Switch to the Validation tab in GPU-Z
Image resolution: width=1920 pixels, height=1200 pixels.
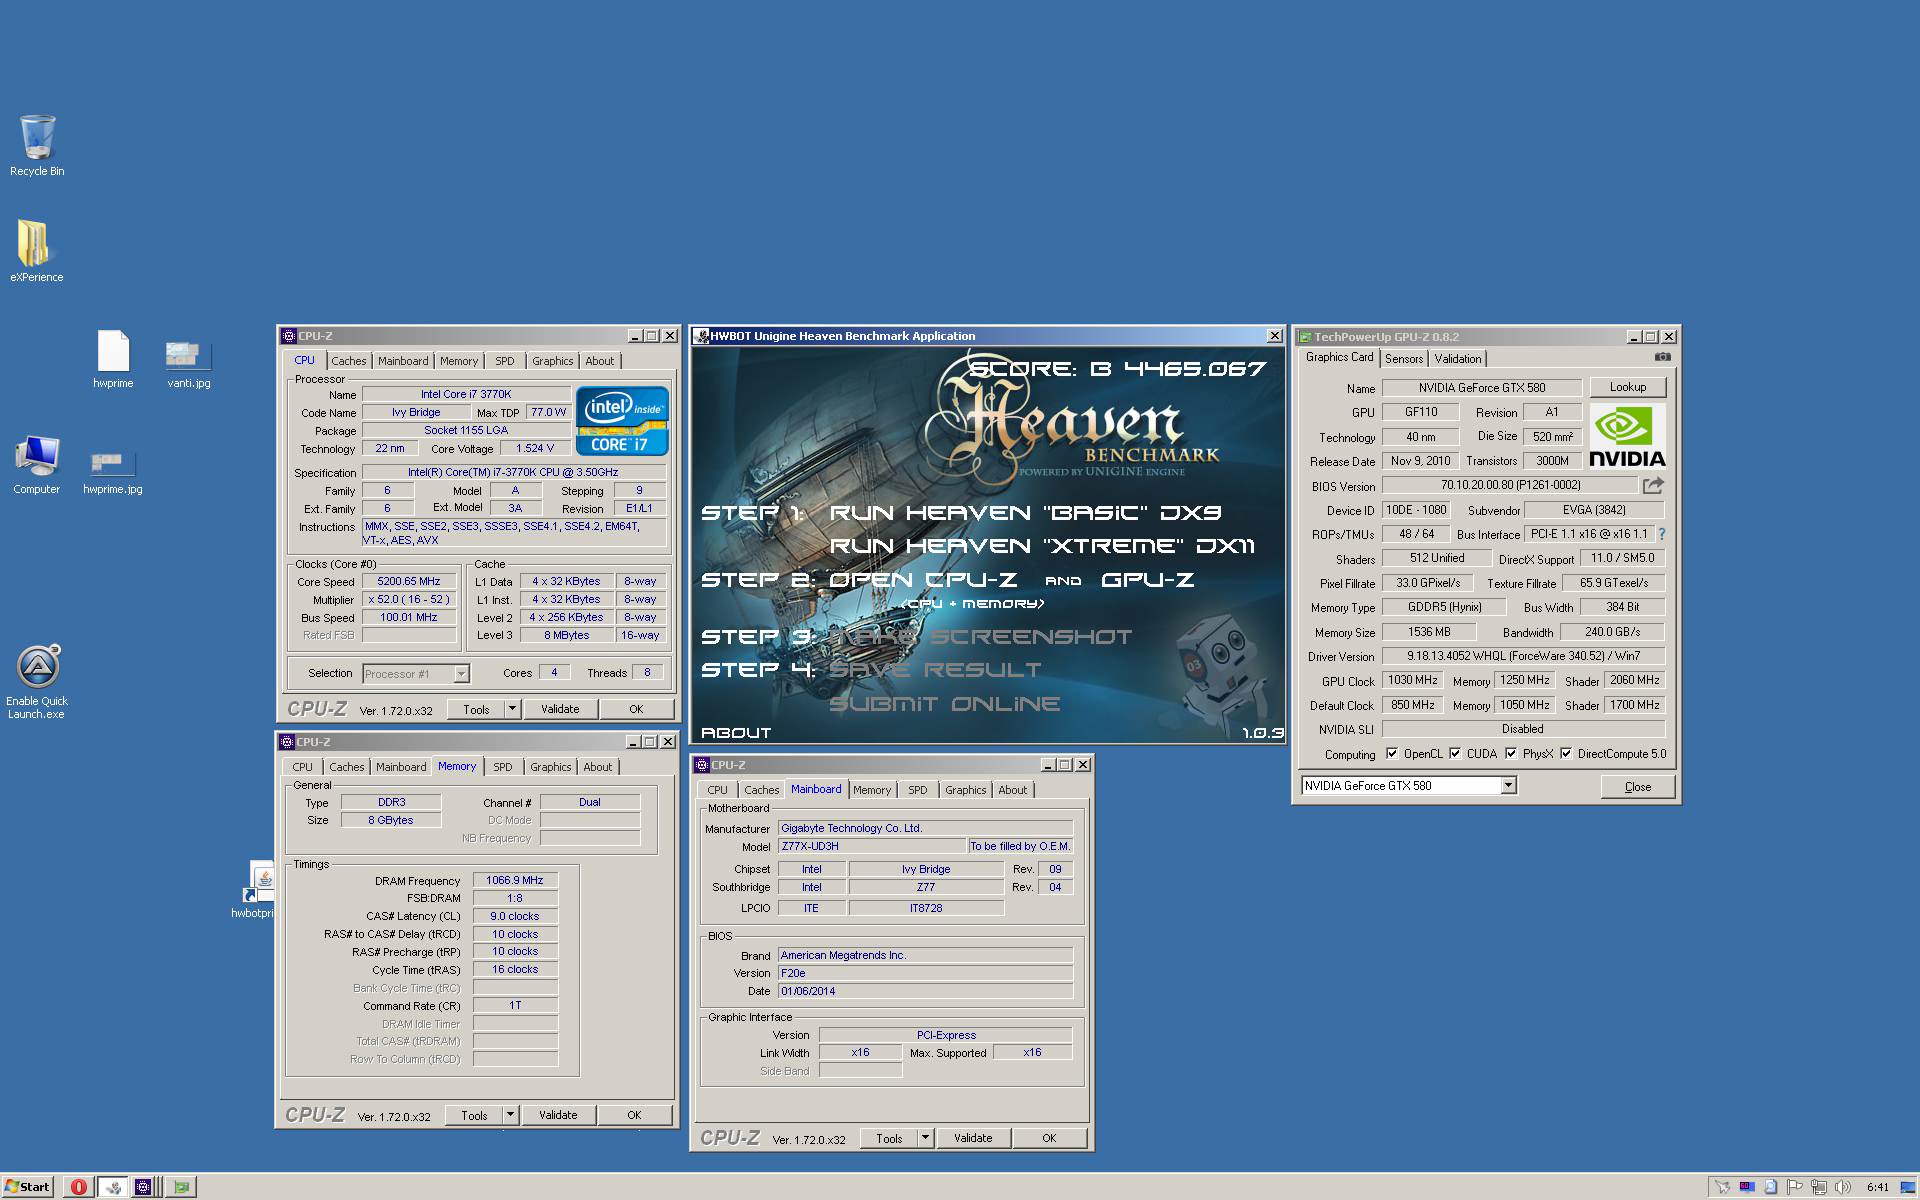[x=1458, y=358]
